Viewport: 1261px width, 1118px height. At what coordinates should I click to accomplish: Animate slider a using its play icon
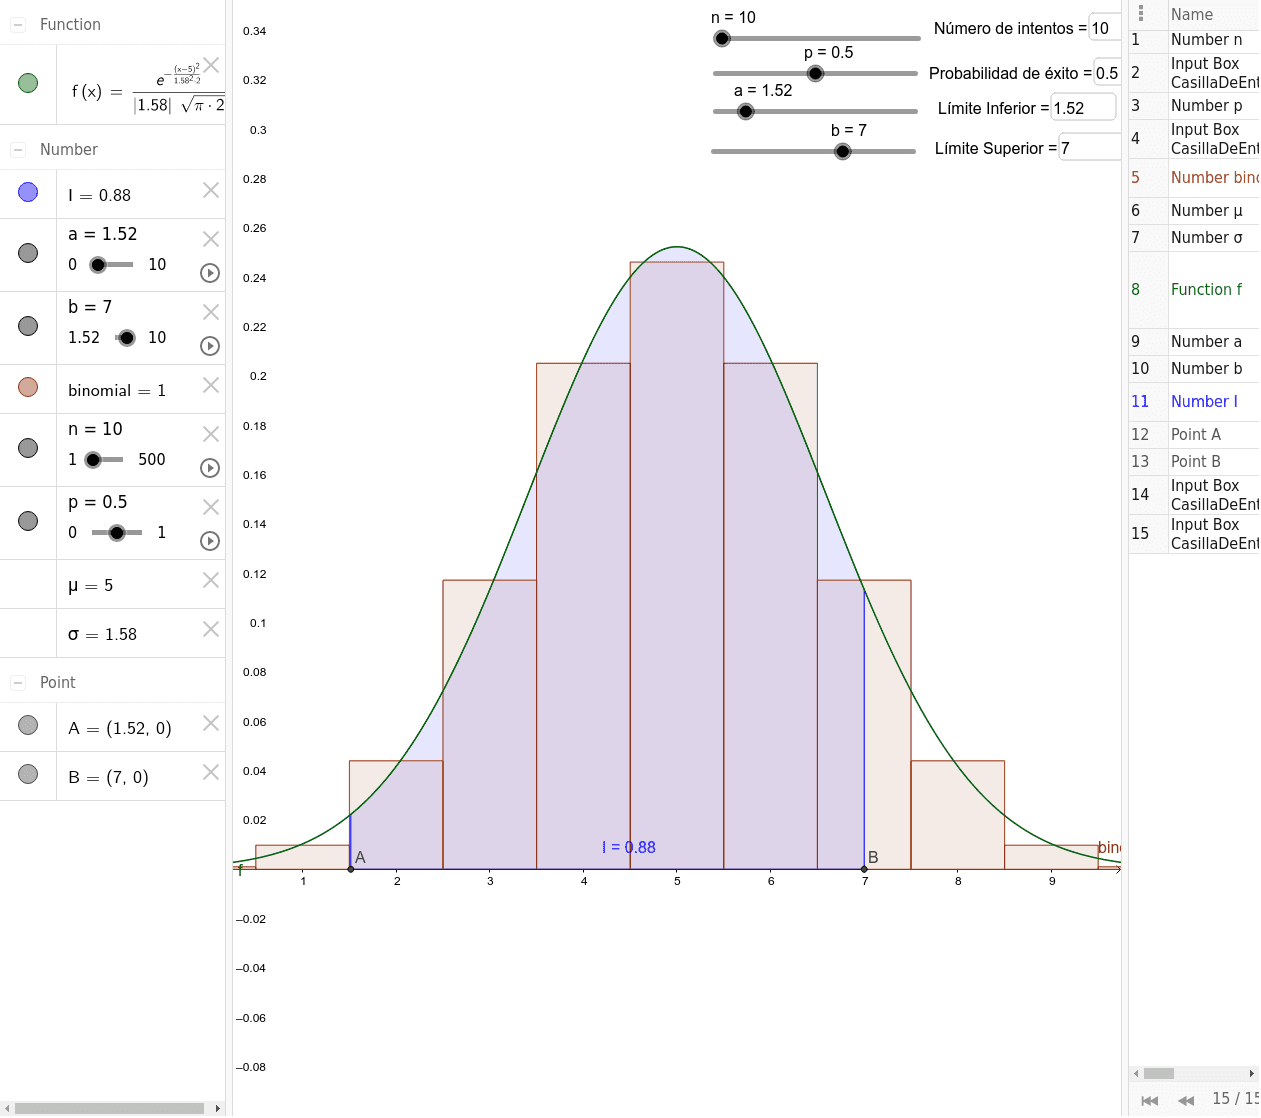209,272
